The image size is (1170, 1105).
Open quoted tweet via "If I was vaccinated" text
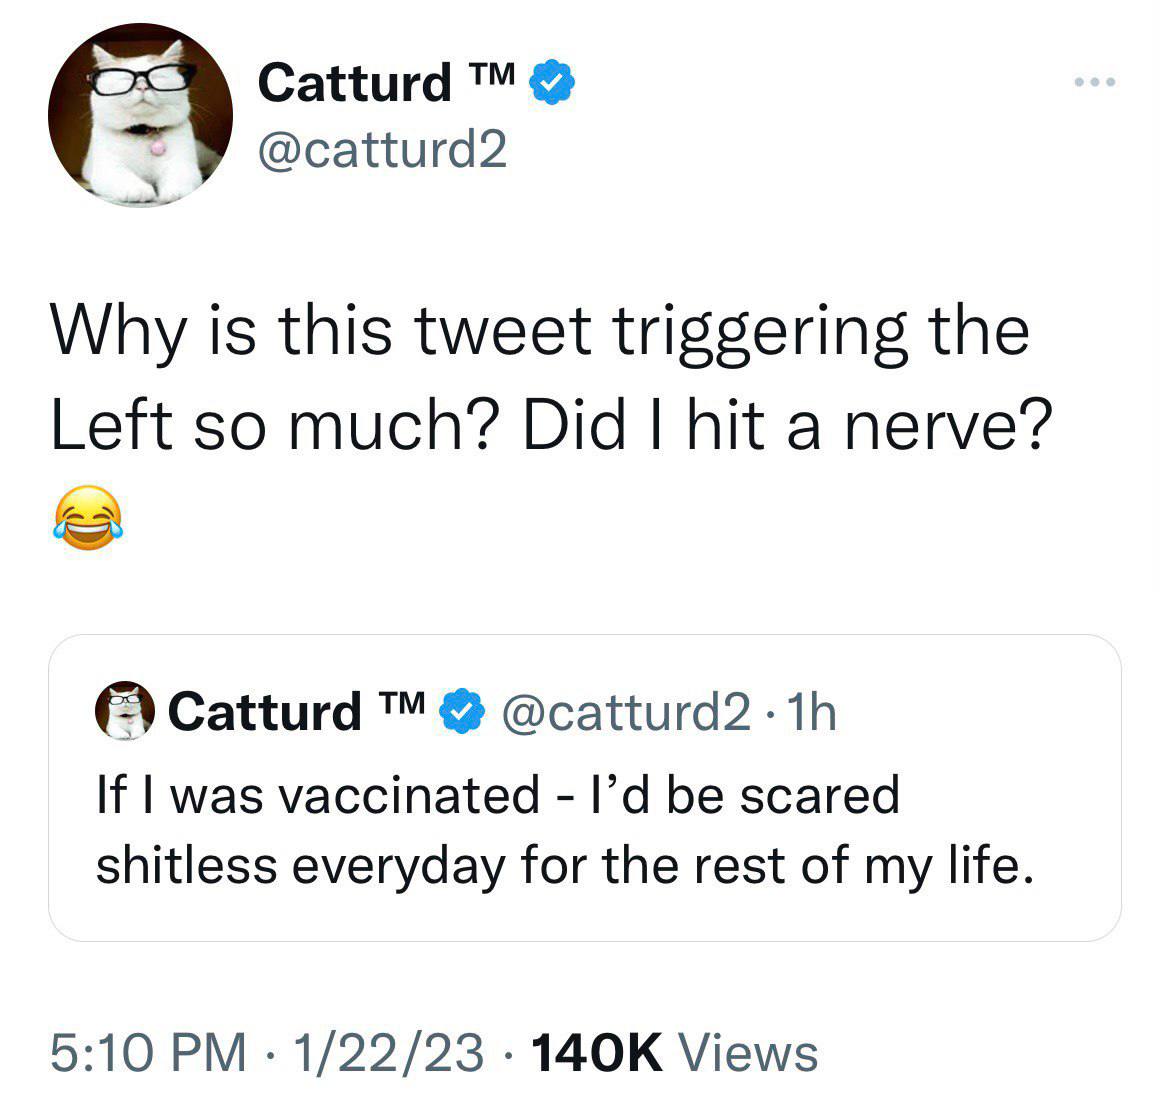[319, 795]
